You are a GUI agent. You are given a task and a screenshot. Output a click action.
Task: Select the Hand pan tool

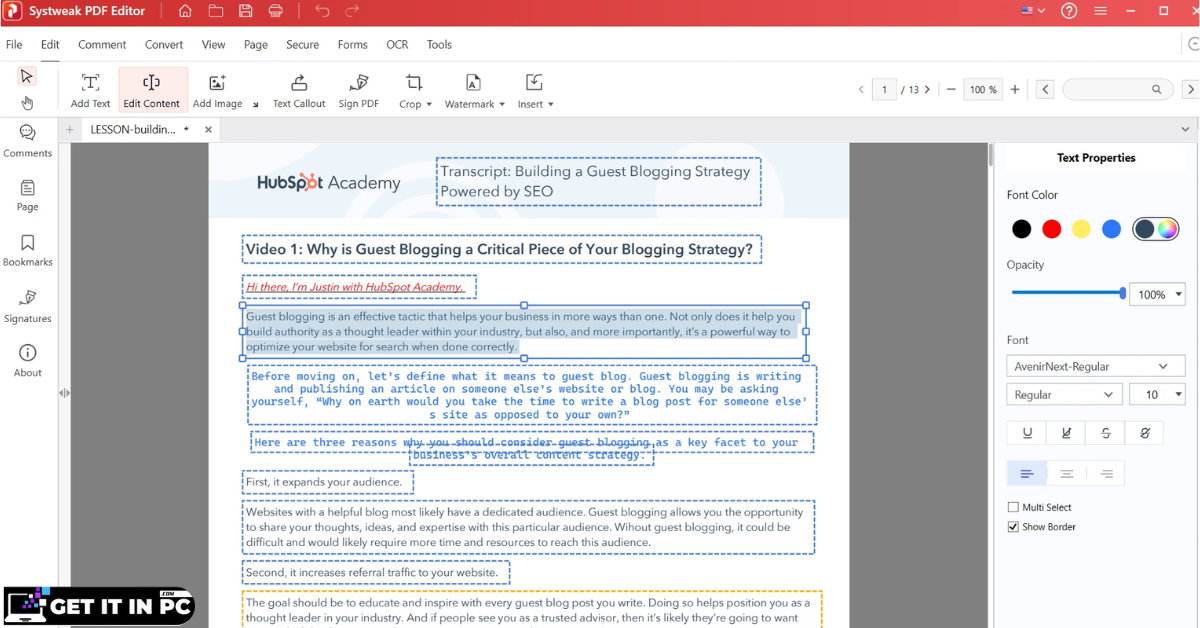[x=27, y=103]
